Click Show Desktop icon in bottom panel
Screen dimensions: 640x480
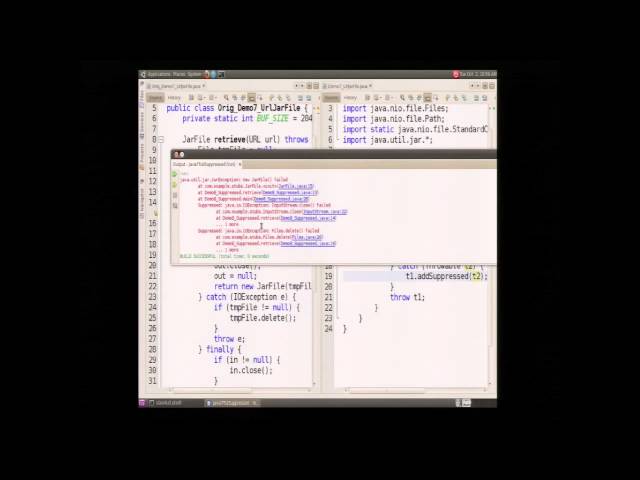(142, 403)
